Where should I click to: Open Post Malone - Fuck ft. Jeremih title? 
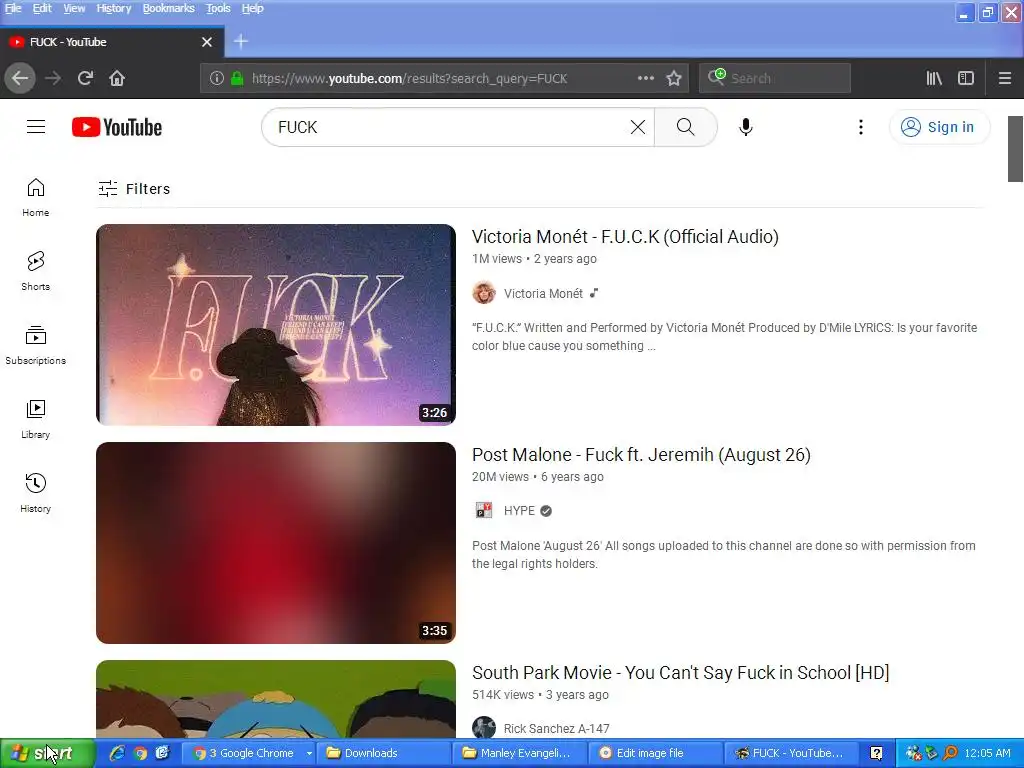point(641,455)
